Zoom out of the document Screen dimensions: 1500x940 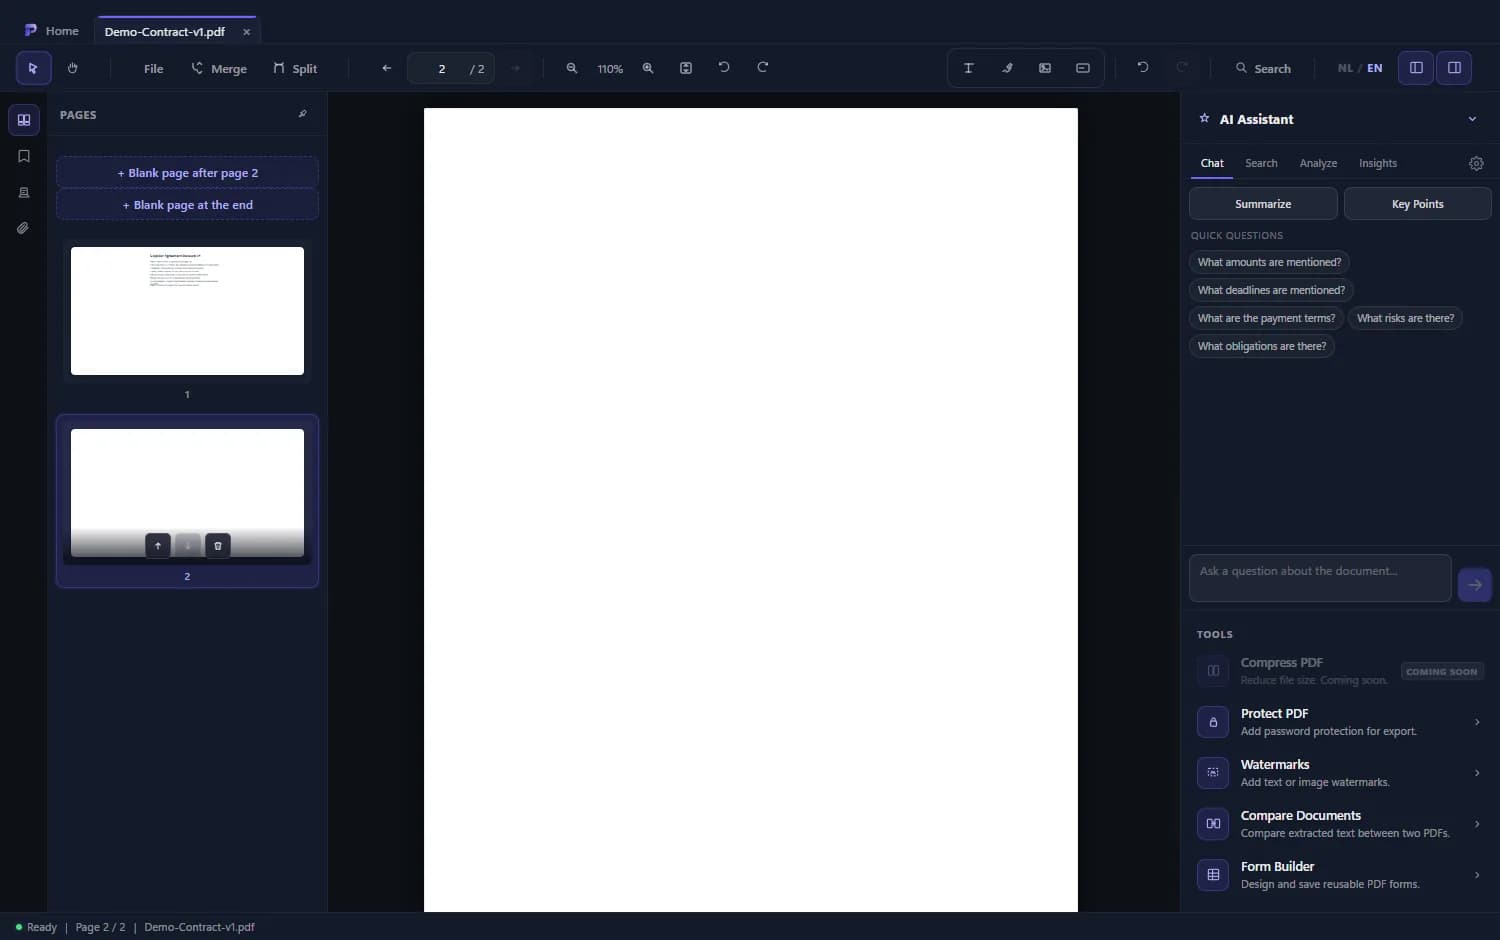coord(572,68)
